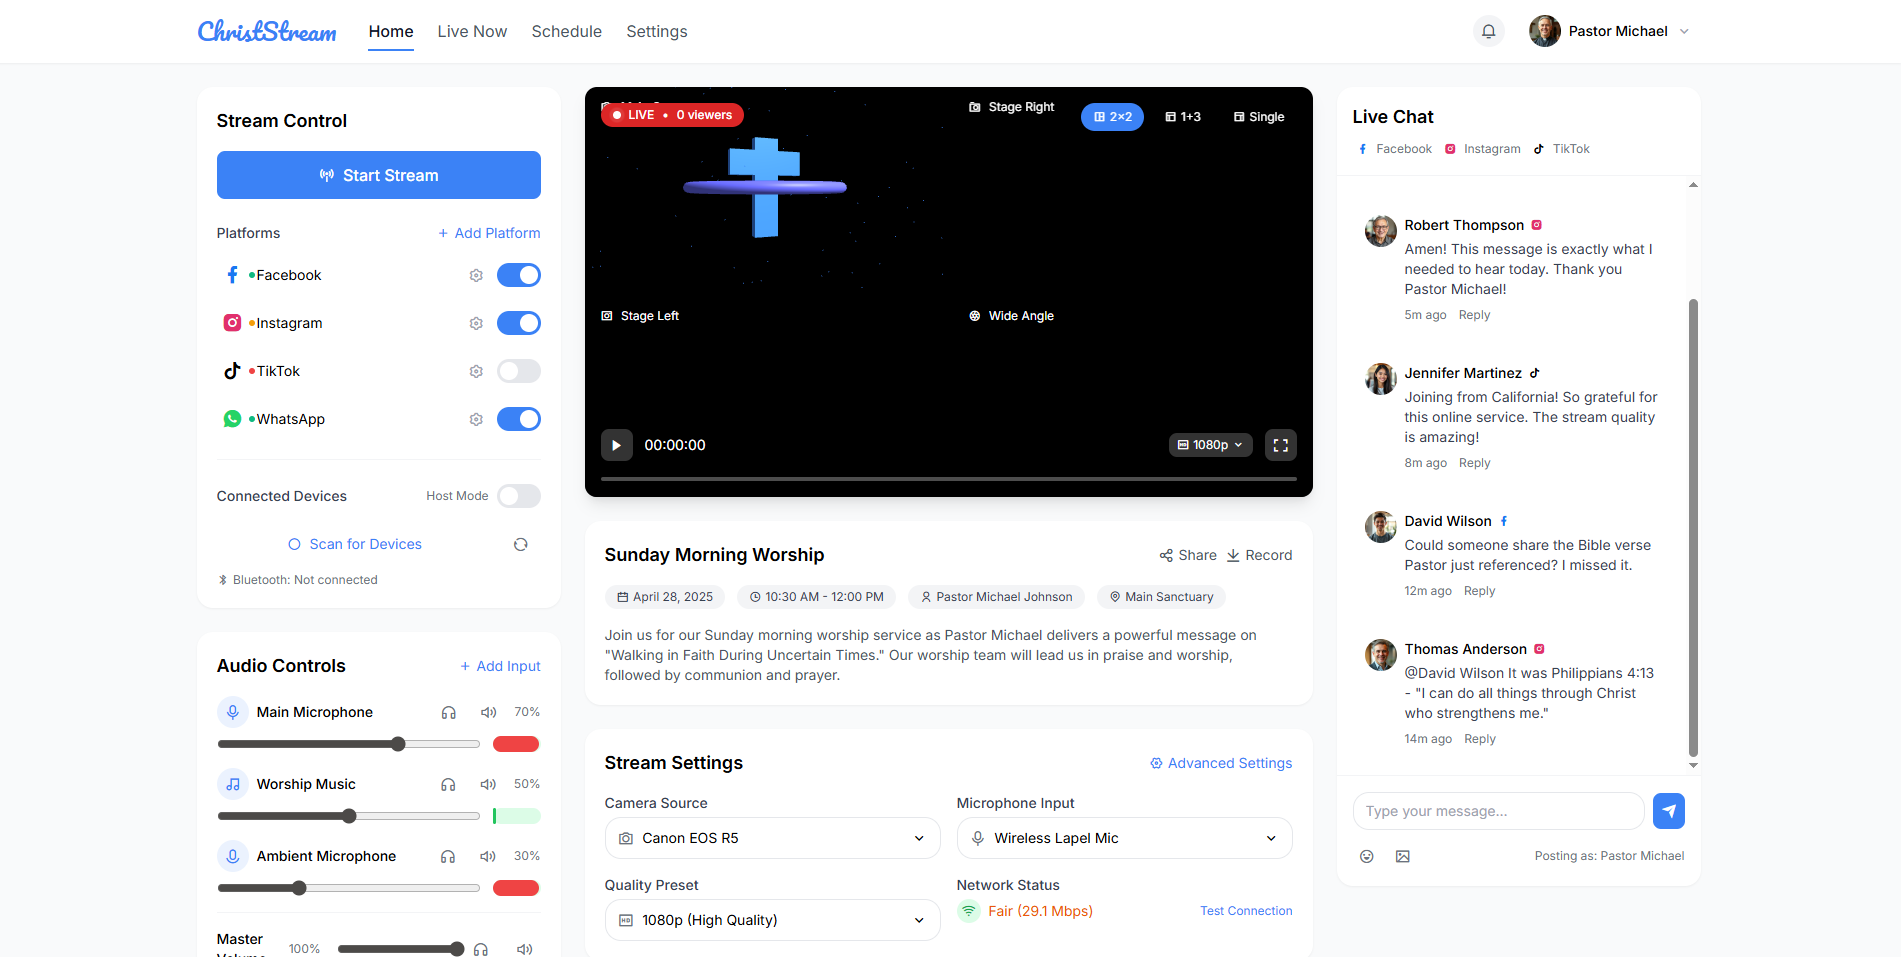
Task: Switch to the 1+3 layout view
Action: pos(1183,117)
